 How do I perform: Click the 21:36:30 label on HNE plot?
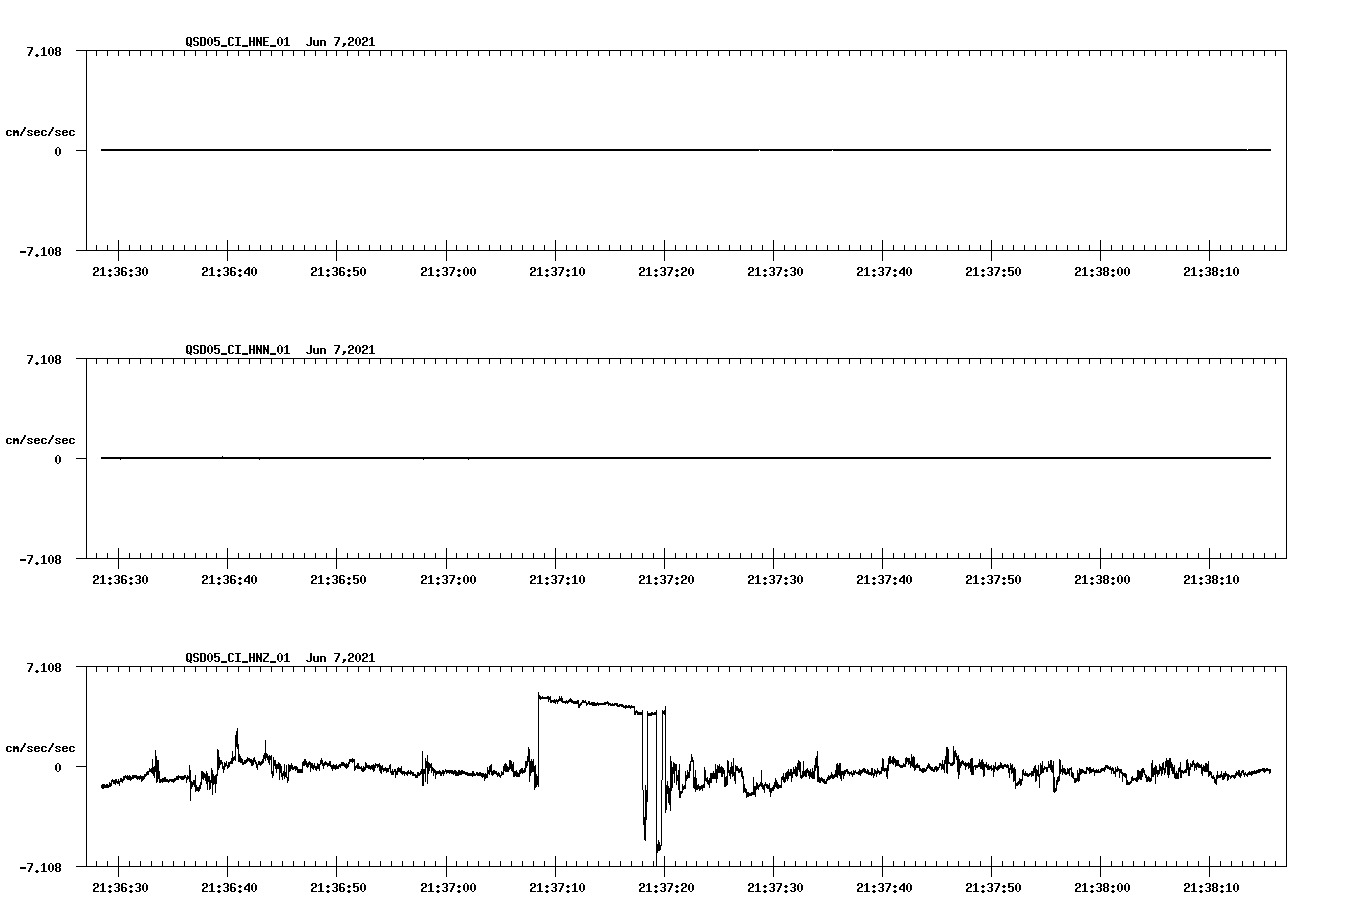120,271
